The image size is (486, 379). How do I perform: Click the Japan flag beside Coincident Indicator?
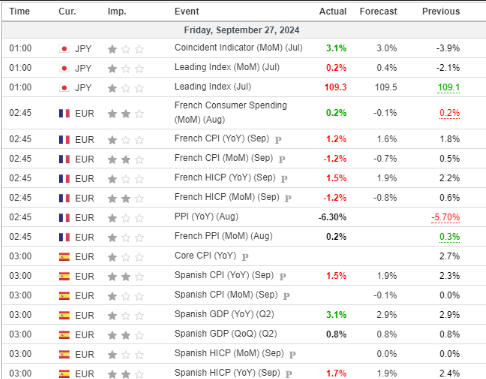[64, 49]
